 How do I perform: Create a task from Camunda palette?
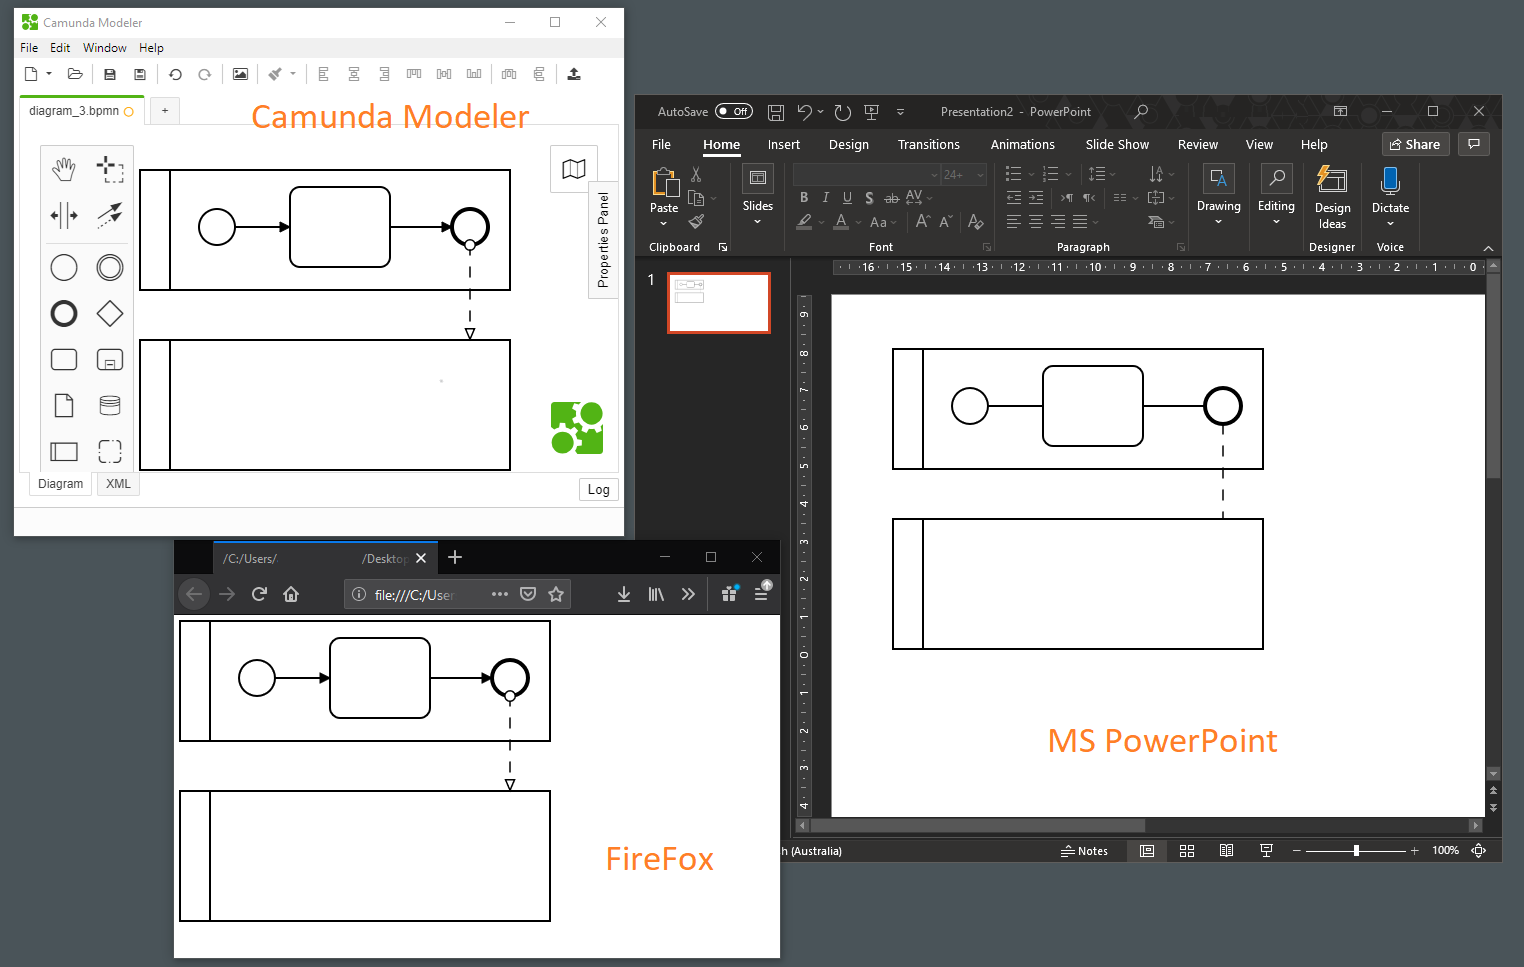[64, 359]
